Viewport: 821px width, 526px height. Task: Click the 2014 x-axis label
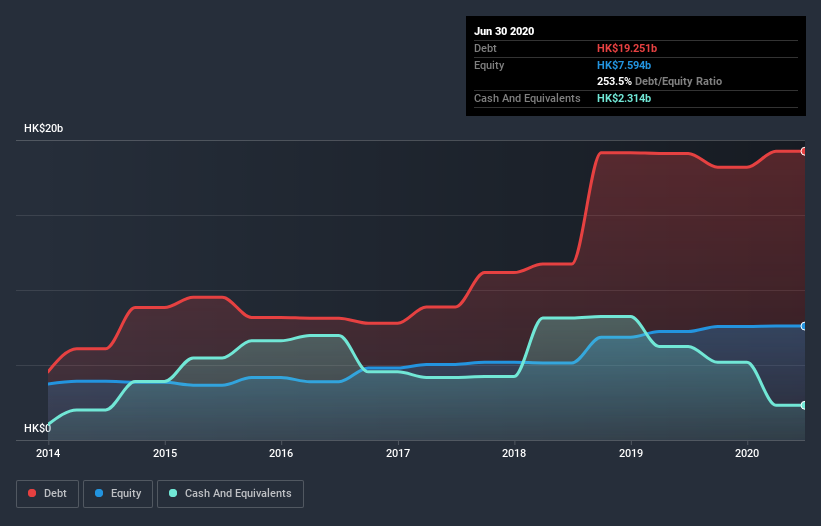(48, 453)
